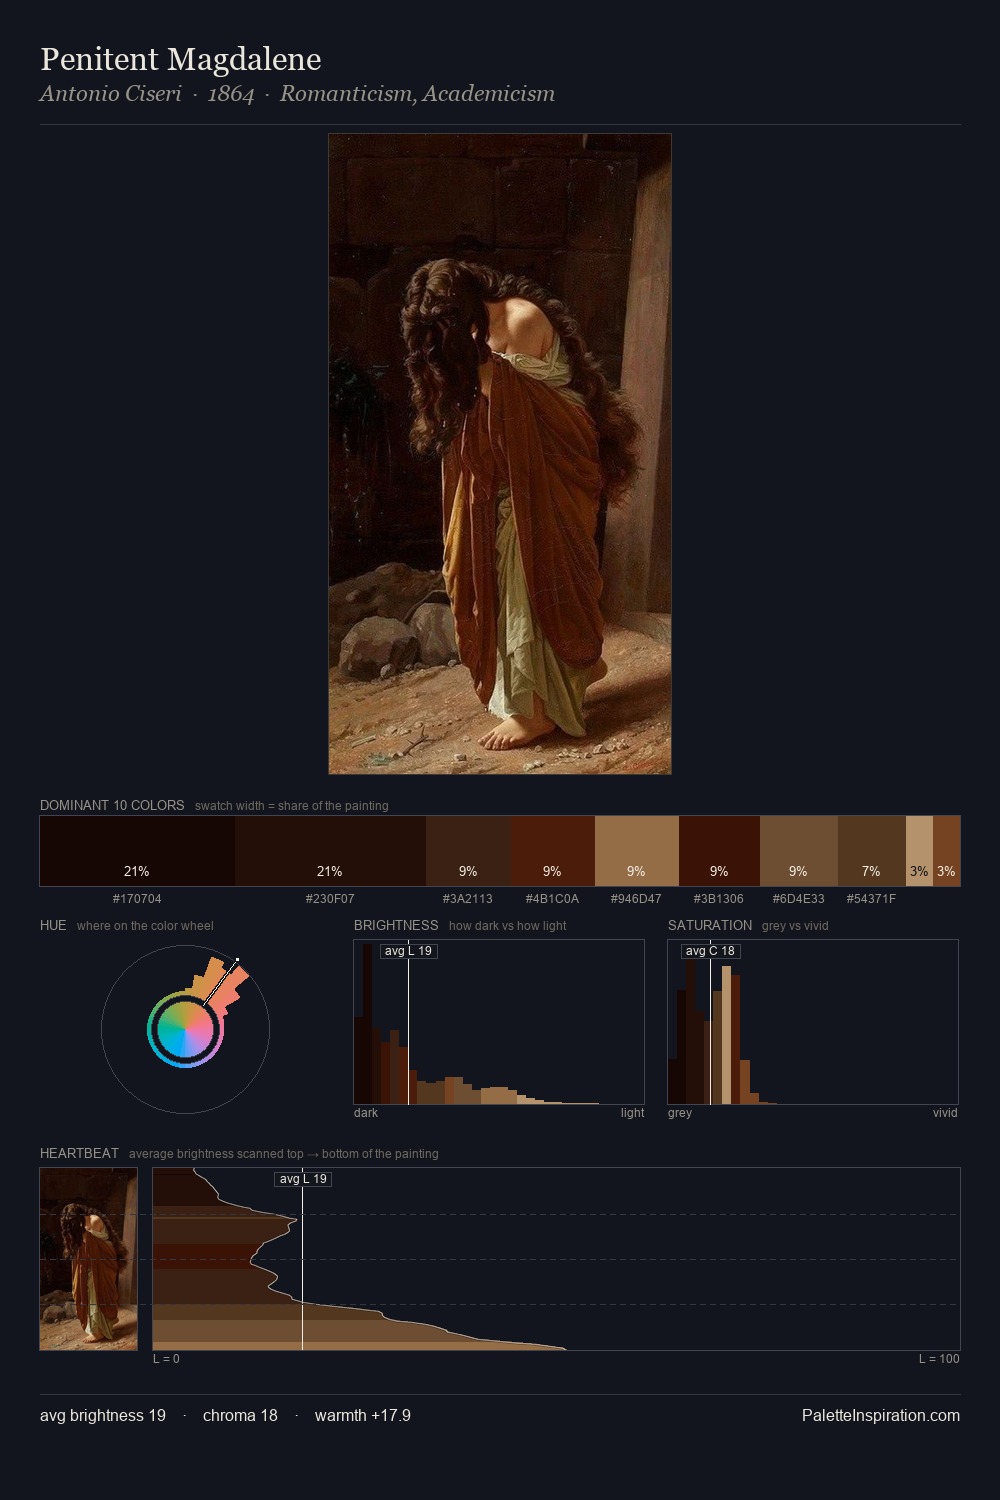The image size is (1000, 1500).
Task: Select the #3B1306 color swatch
Action: [719, 851]
